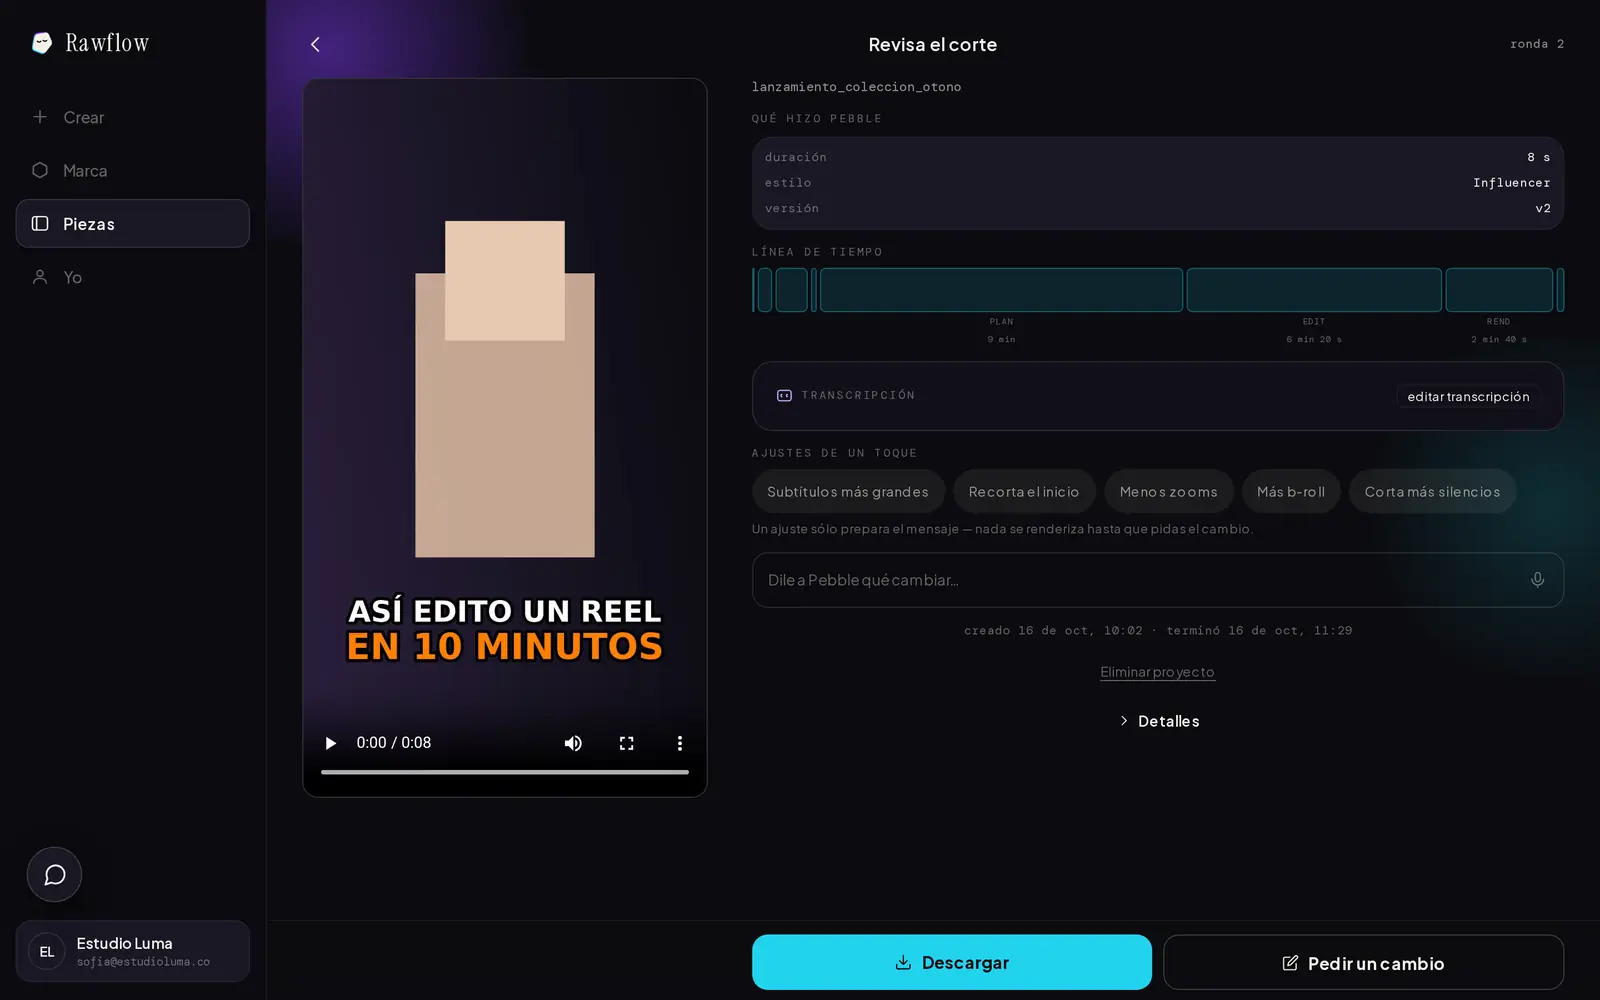
Task: Apply Recorta el inicio adjustment
Action: click(x=1024, y=492)
